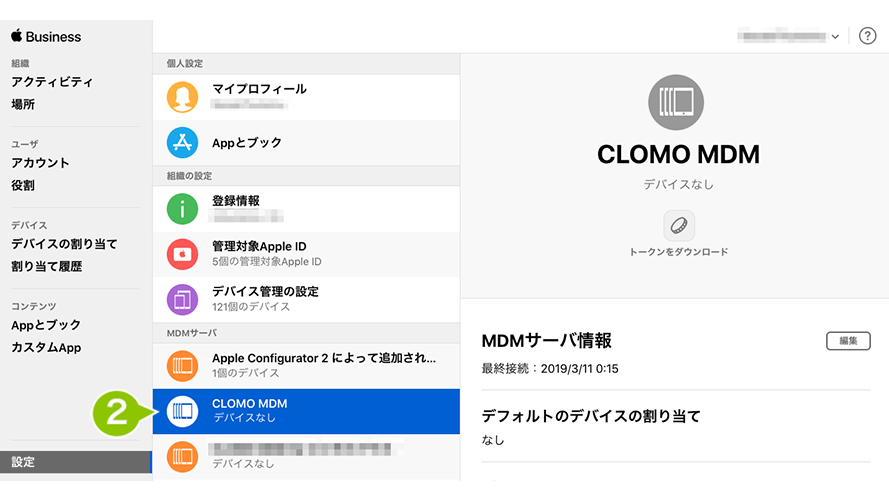Click the My Profile avatar icon
Viewport: 889px width, 500px height.
coord(182,97)
